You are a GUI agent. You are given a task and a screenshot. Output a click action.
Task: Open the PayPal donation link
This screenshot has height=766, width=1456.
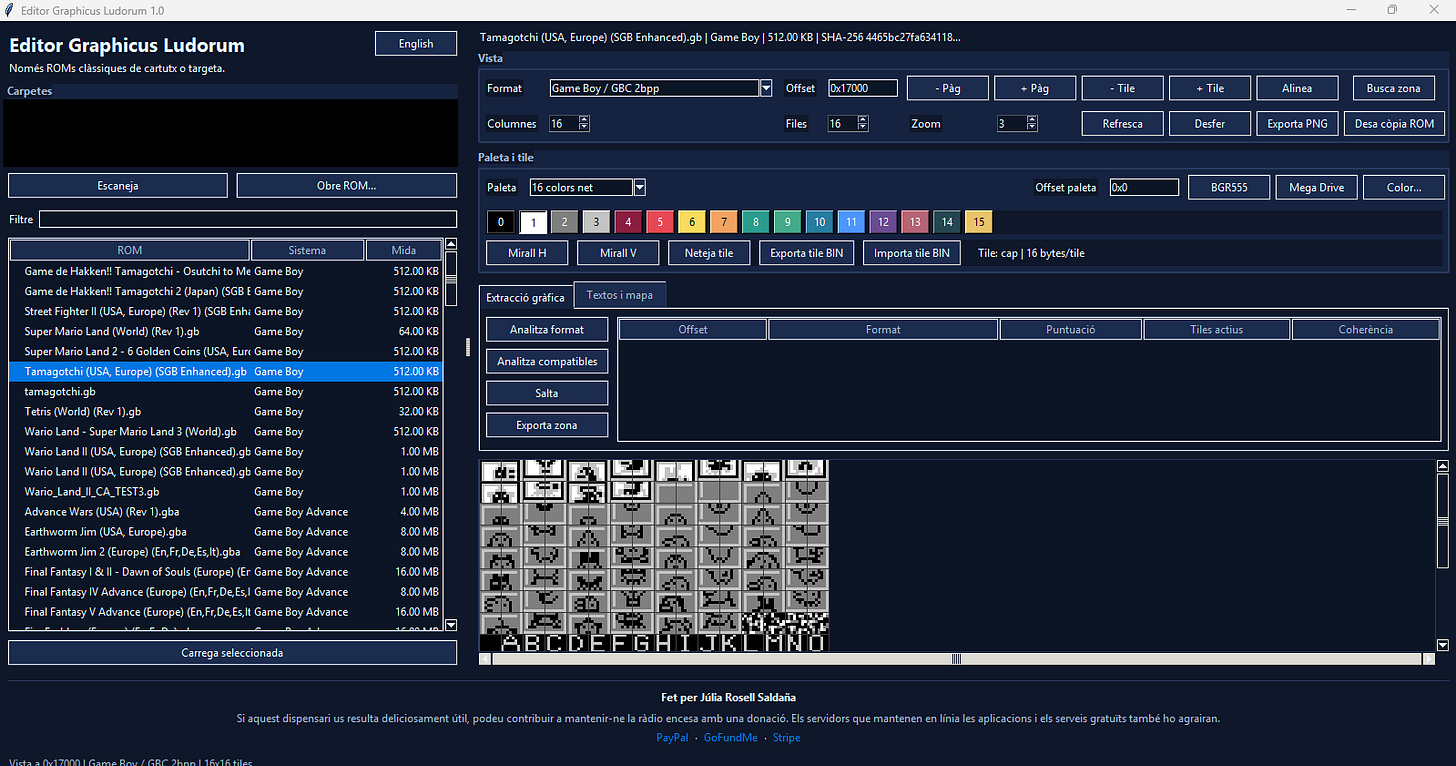click(x=672, y=737)
